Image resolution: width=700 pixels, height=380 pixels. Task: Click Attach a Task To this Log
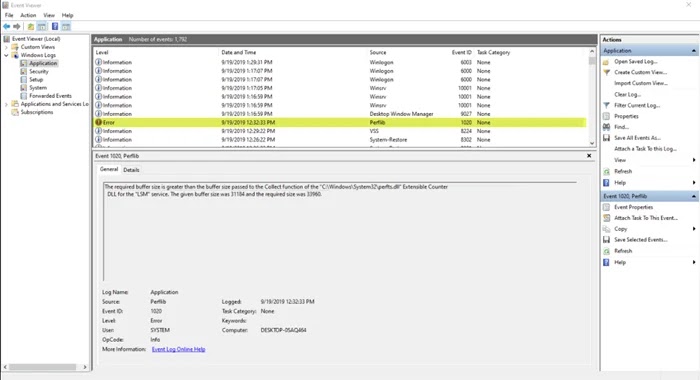pyautogui.click(x=645, y=149)
